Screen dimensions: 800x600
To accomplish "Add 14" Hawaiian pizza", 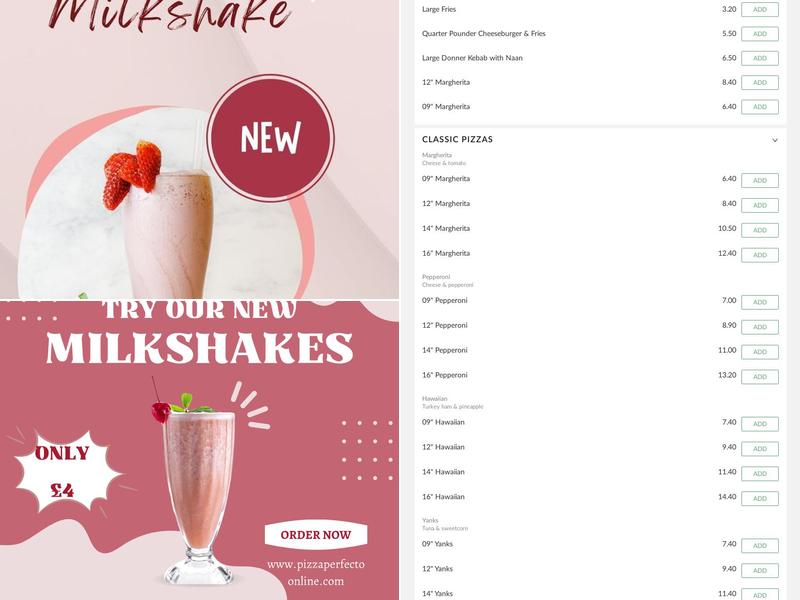I will (x=760, y=473).
